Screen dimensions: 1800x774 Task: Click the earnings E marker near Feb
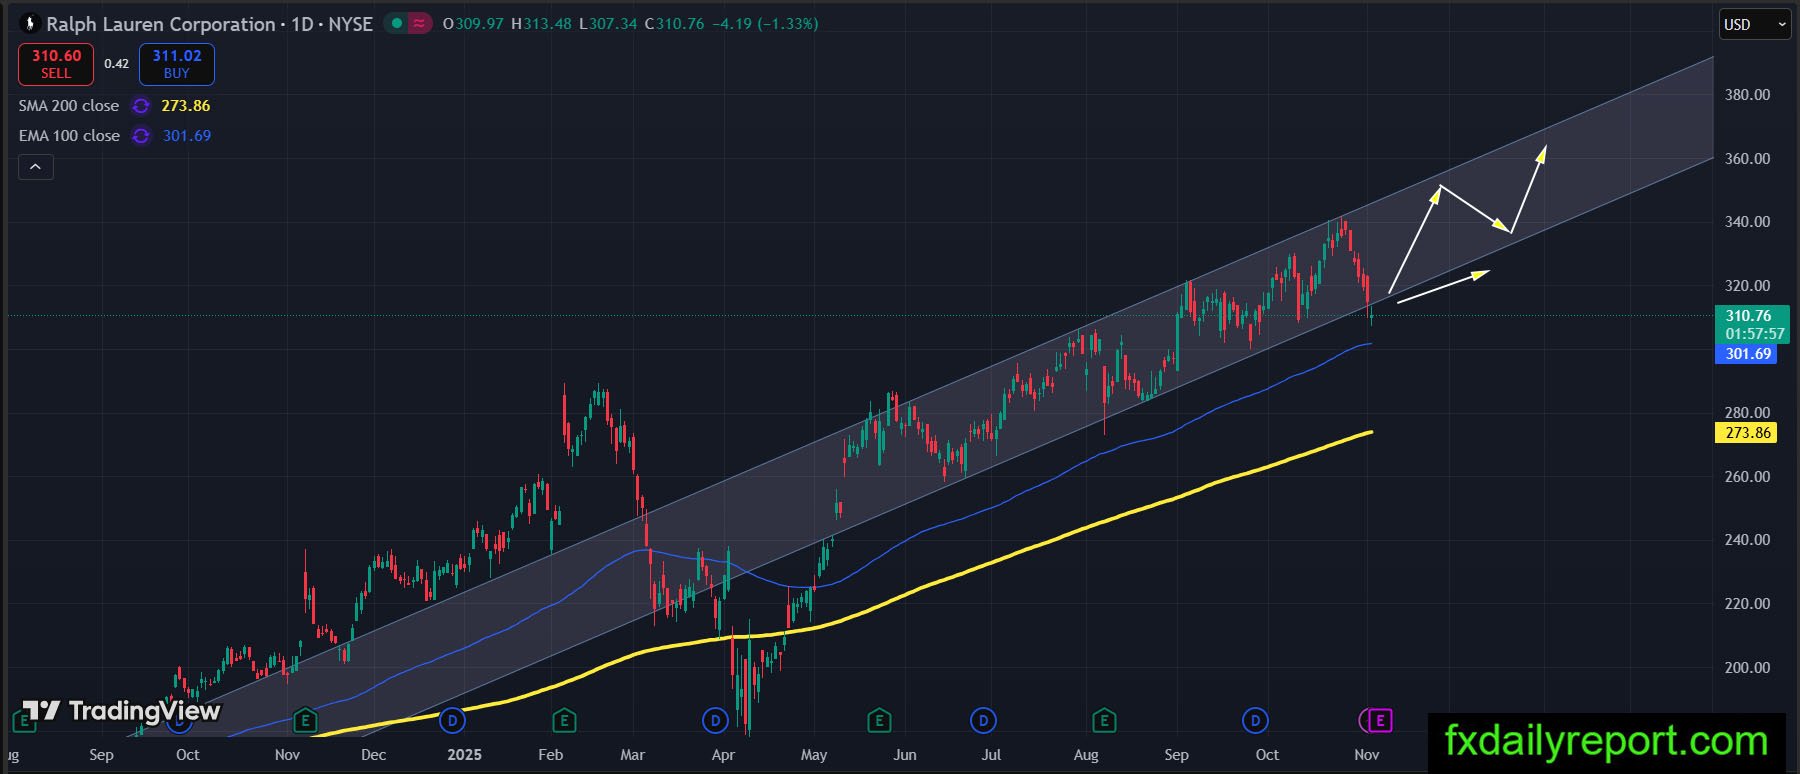564,720
